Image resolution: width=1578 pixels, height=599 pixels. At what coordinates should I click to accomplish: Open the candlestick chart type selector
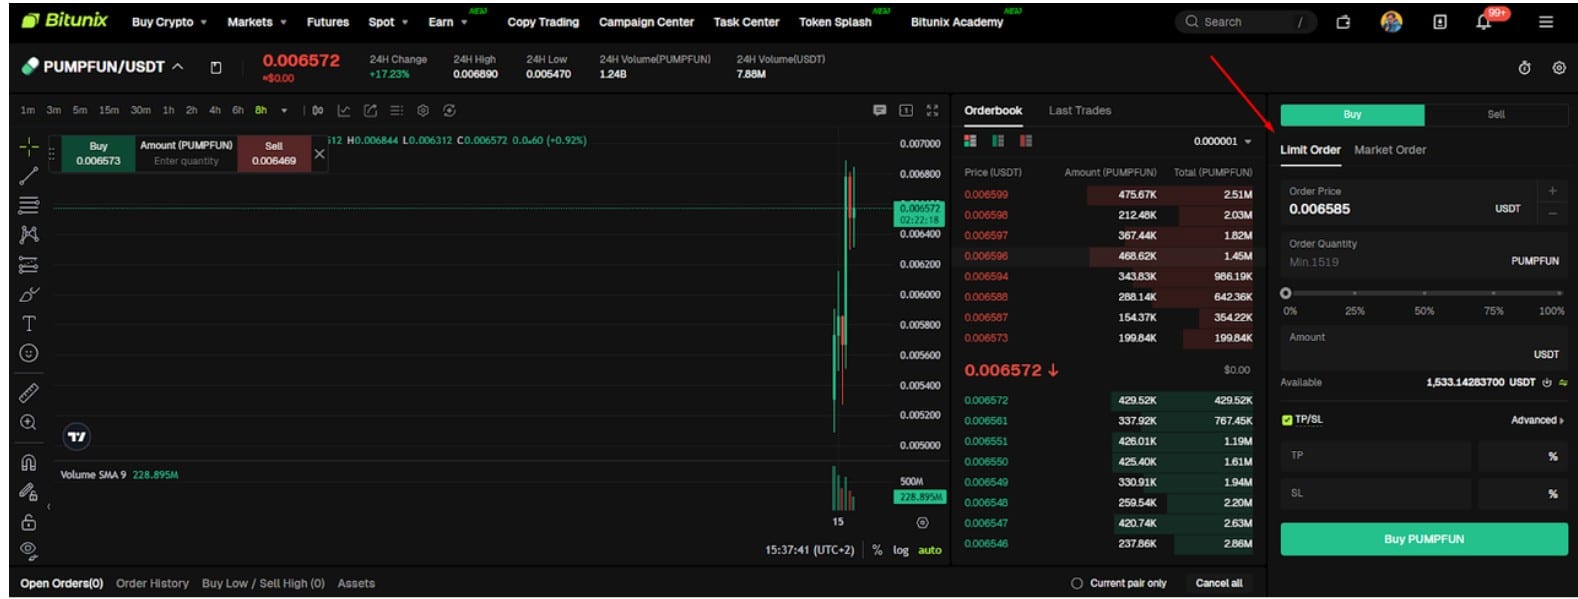tap(318, 111)
